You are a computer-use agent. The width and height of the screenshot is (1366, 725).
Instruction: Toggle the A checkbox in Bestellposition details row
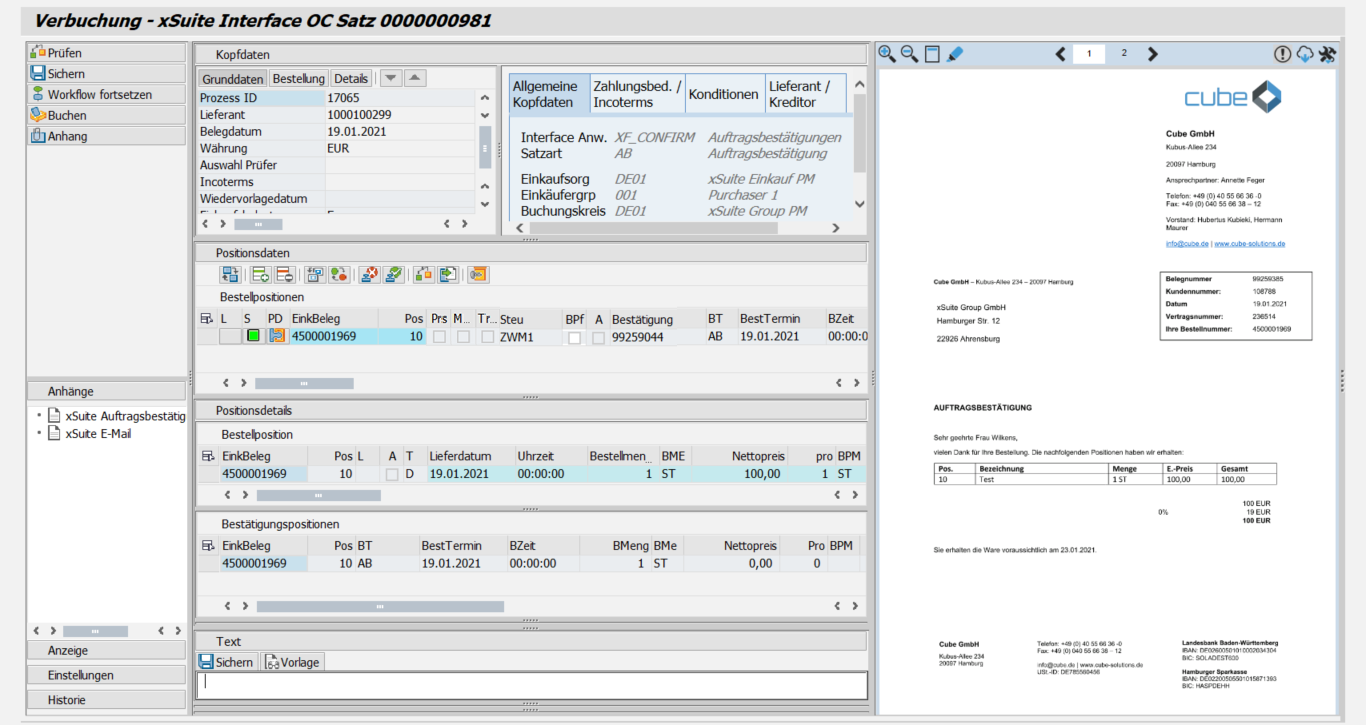[x=392, y=474]
